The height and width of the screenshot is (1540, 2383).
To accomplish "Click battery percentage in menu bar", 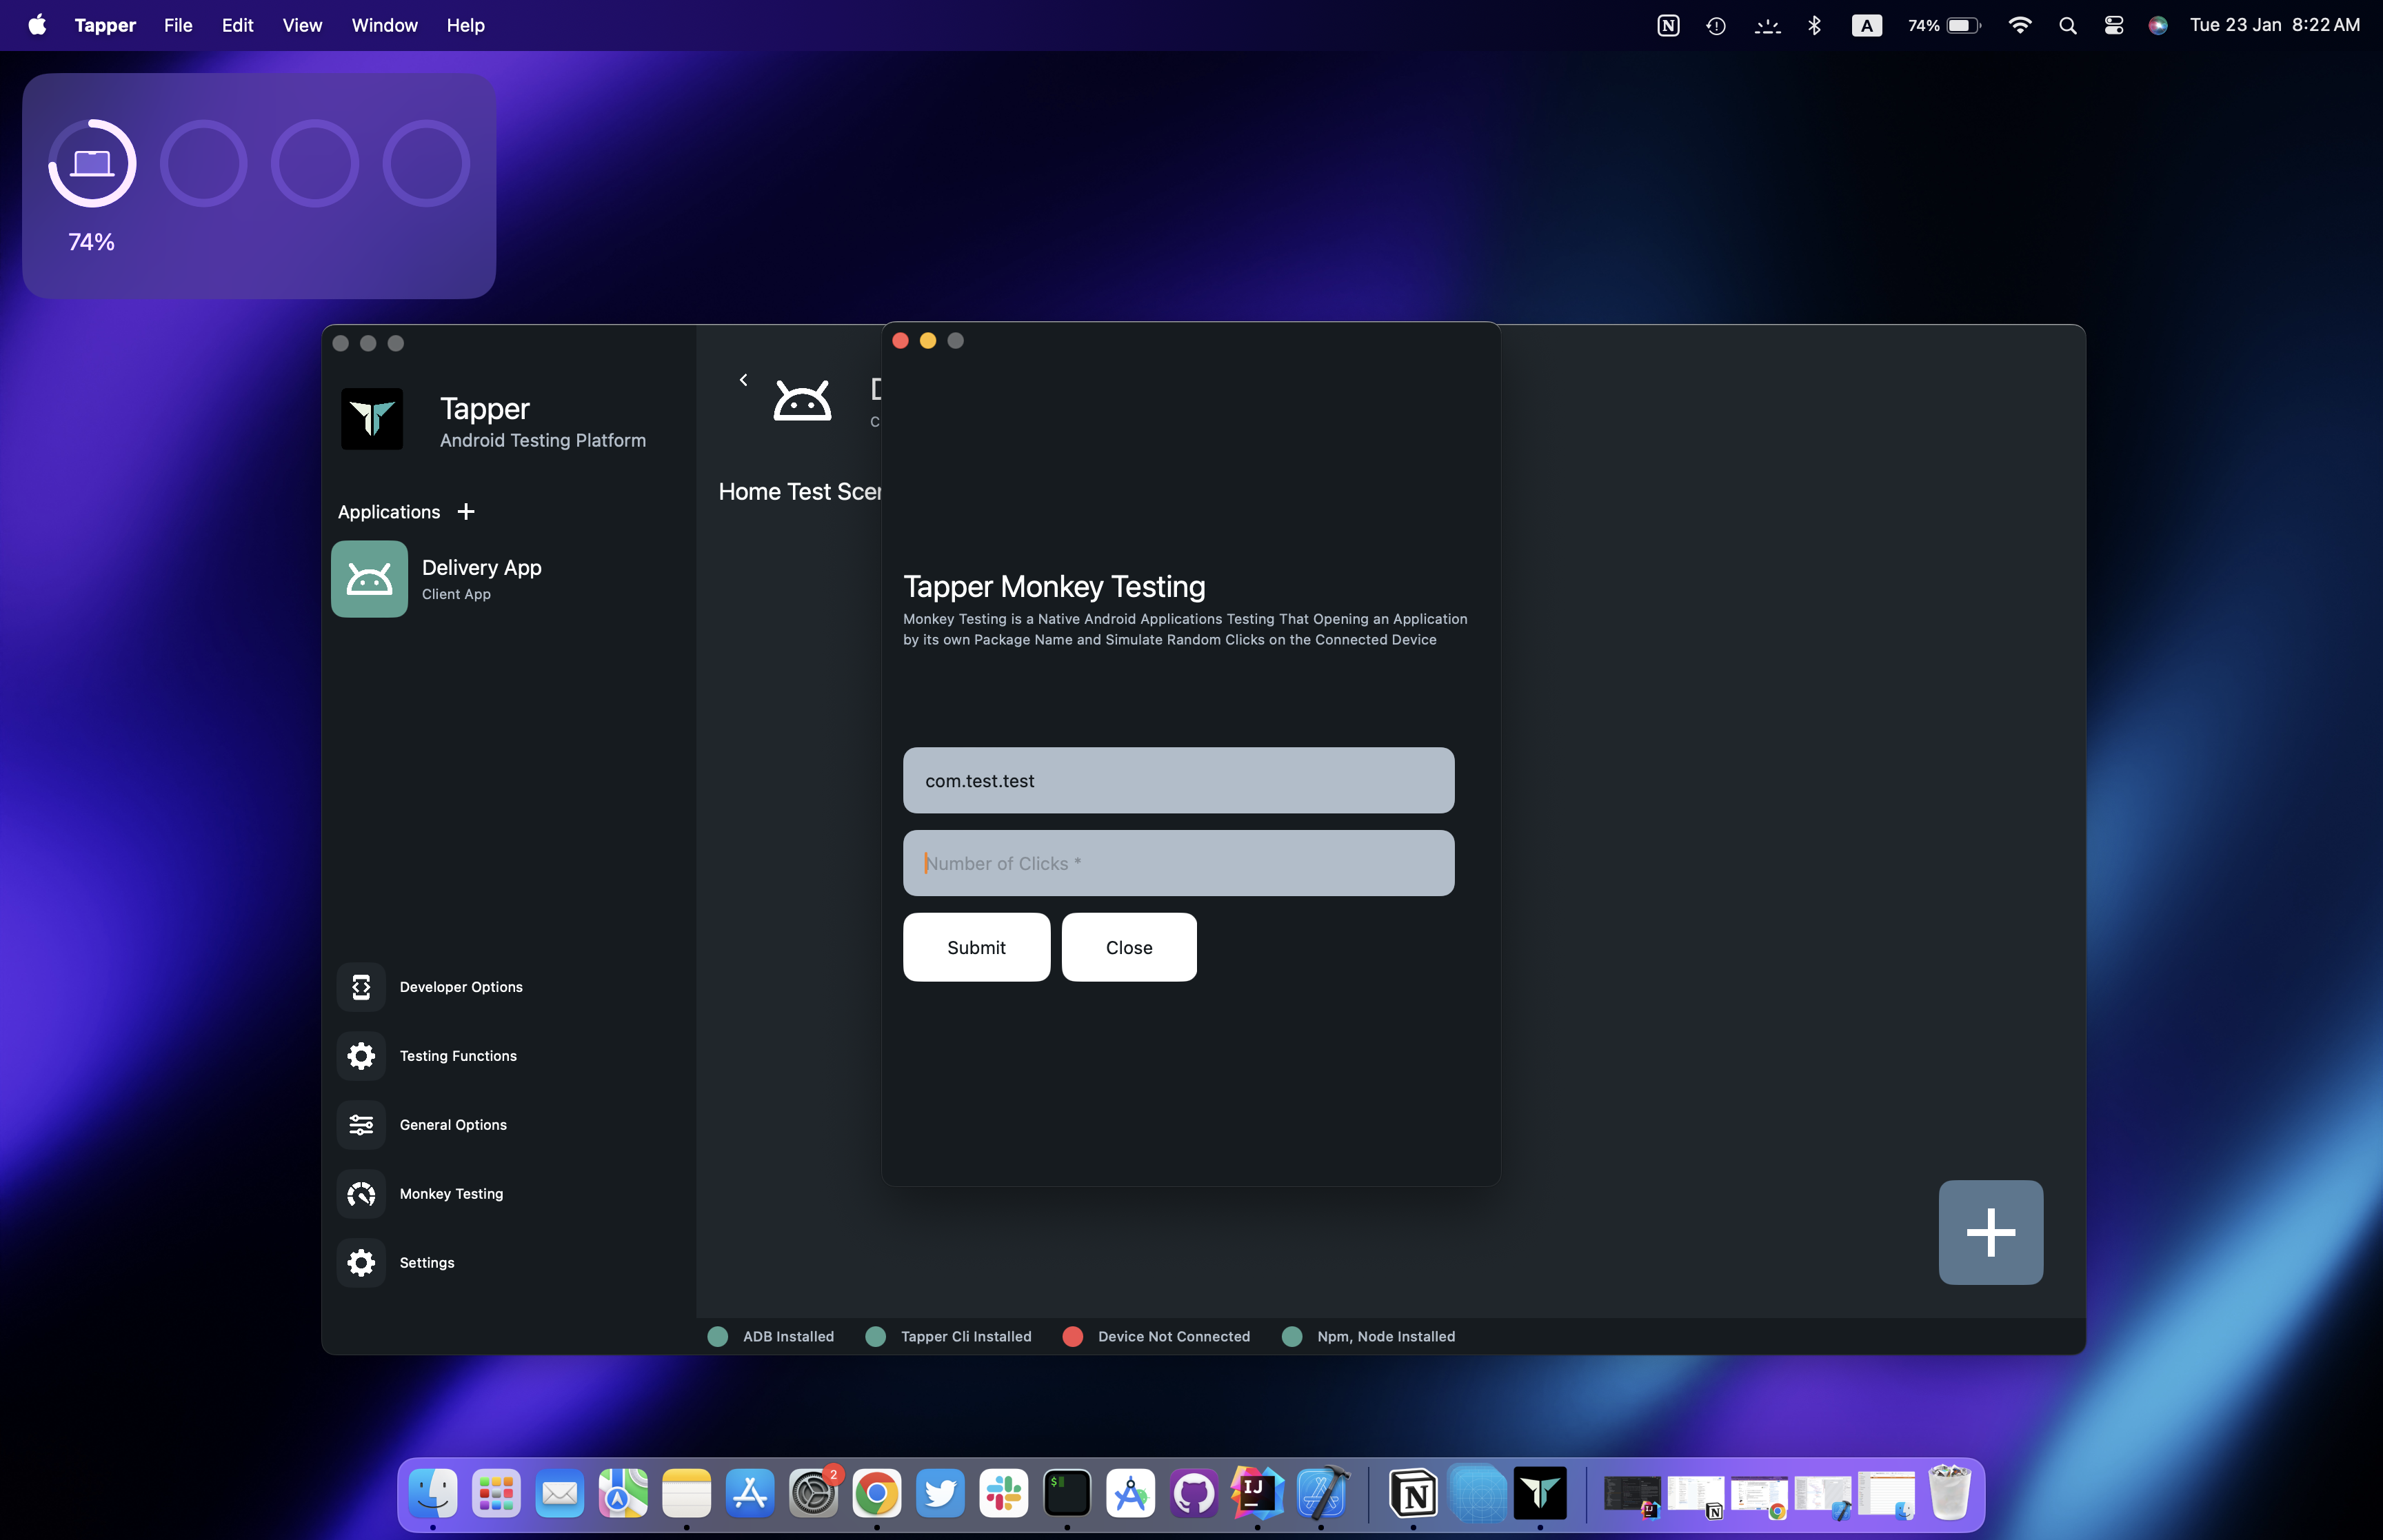I will (1923, 25).
